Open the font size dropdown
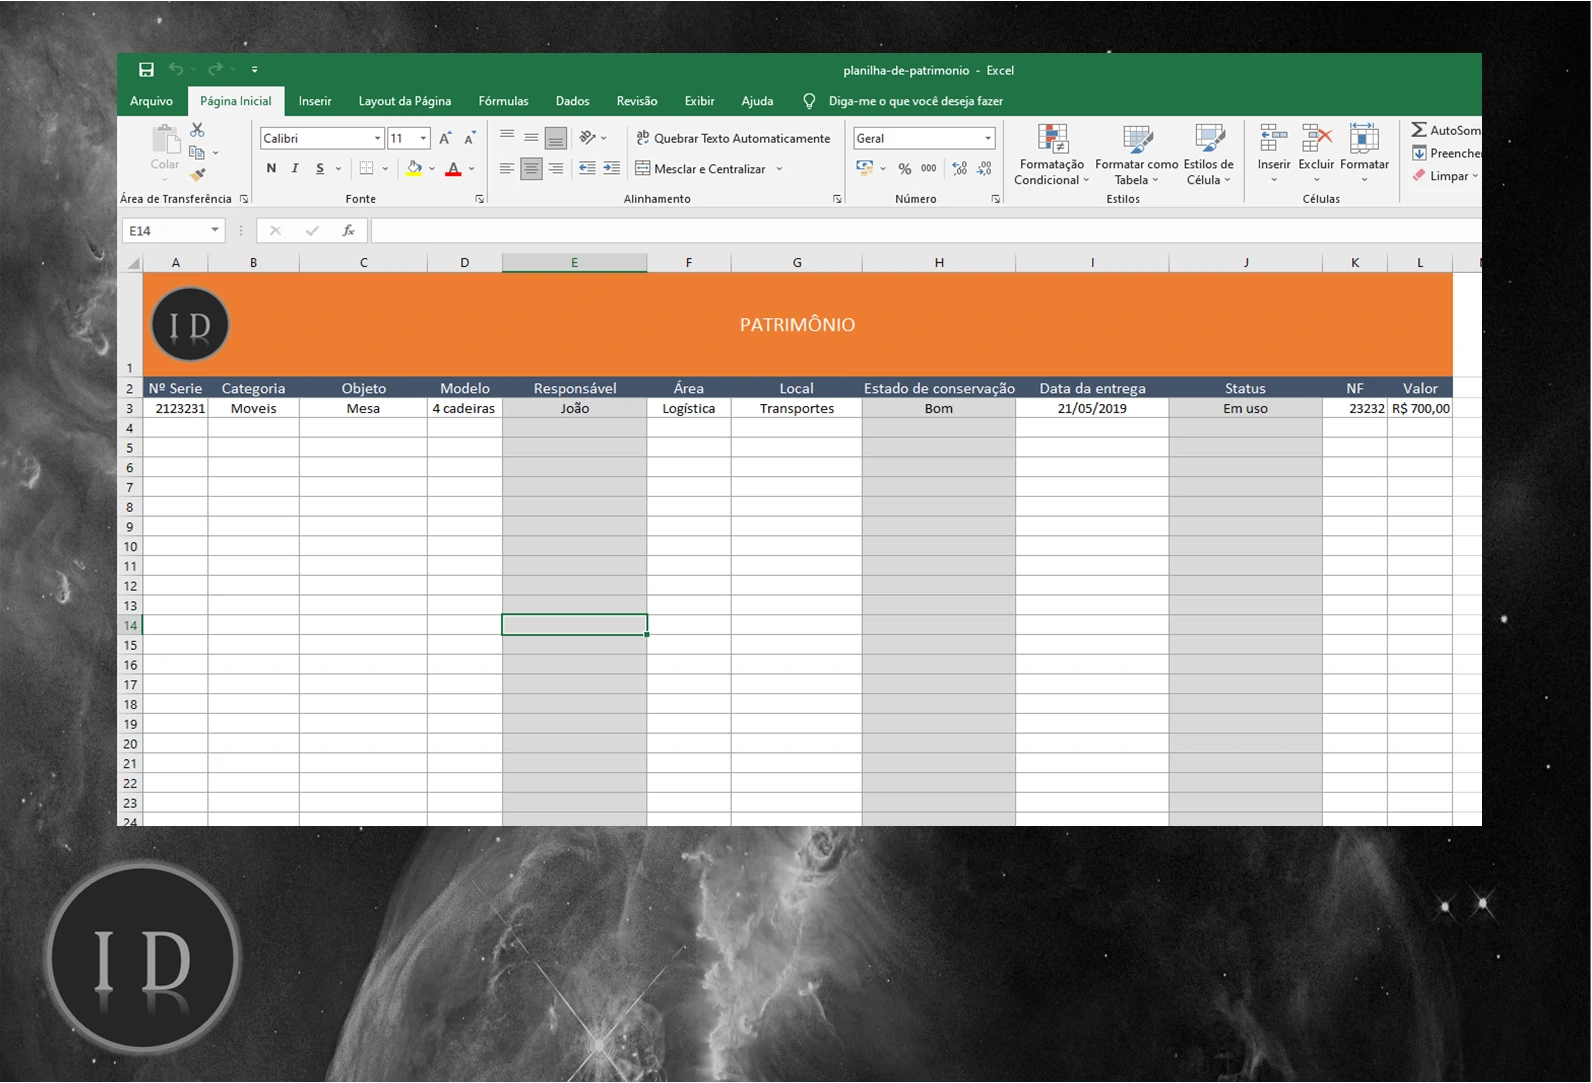The image size is (1592, 1083). (423, 138)
